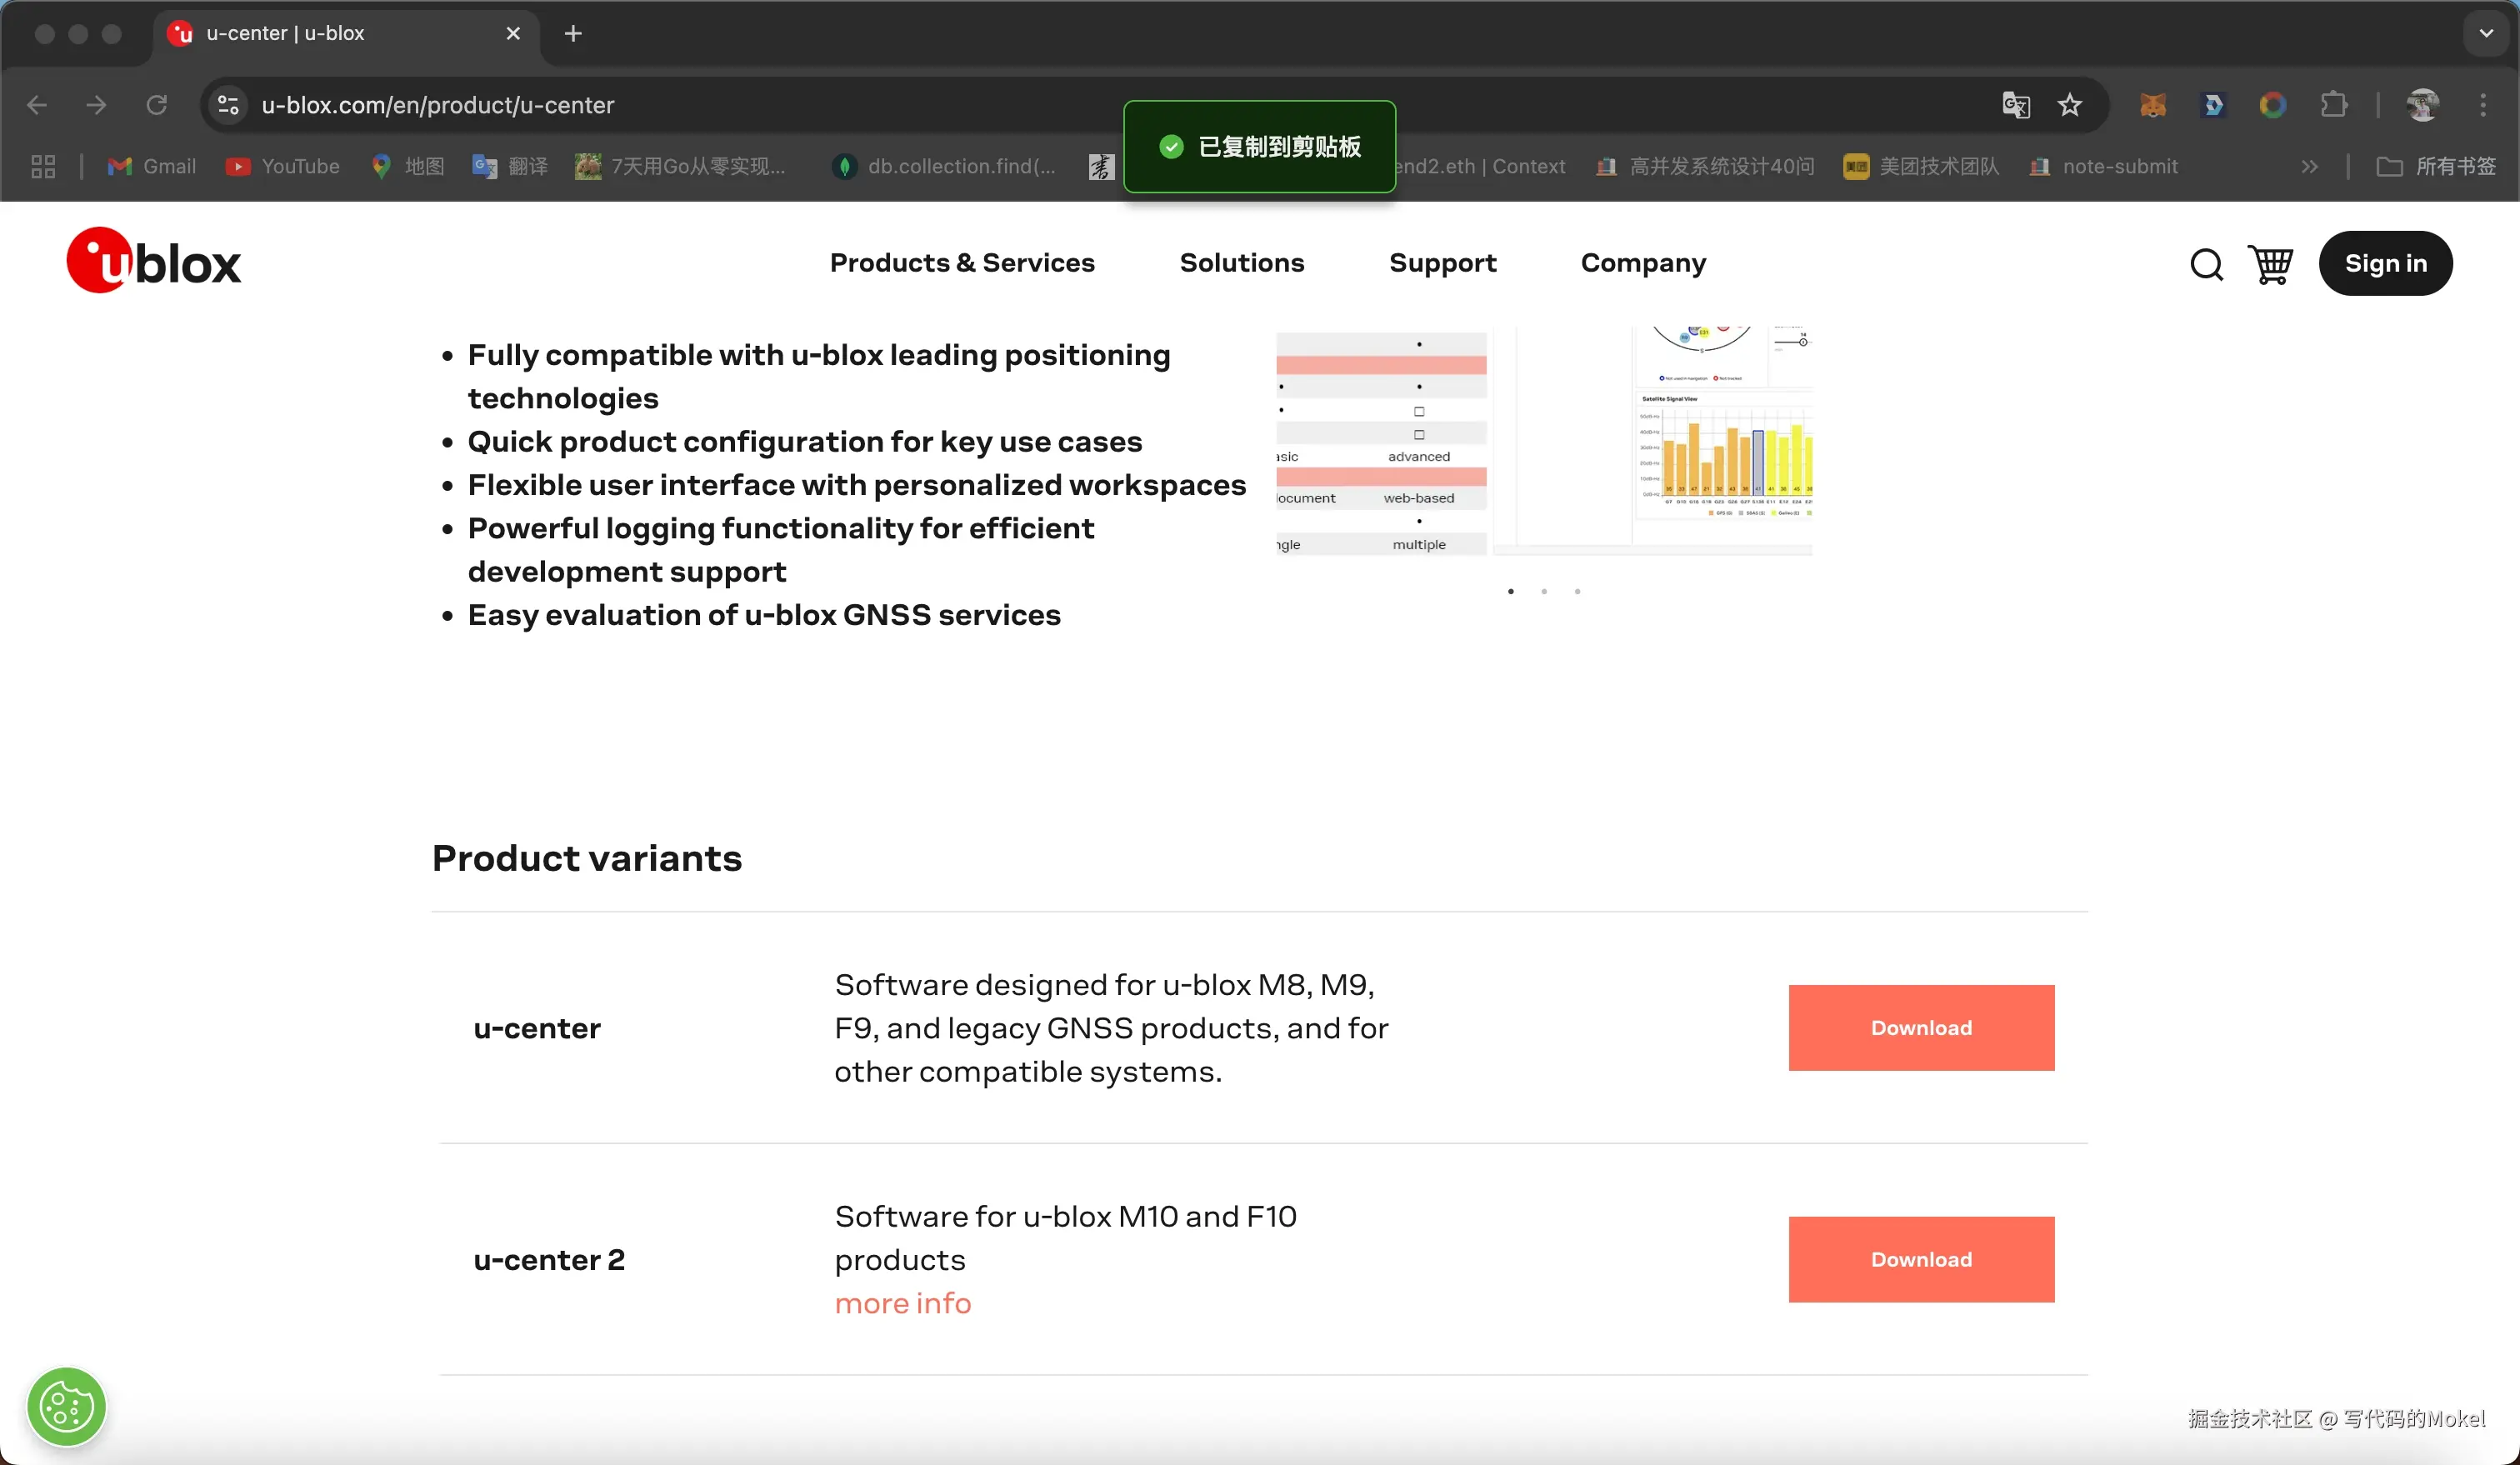Expand the hidden bookmarks chevron

tap(2309, 167)
